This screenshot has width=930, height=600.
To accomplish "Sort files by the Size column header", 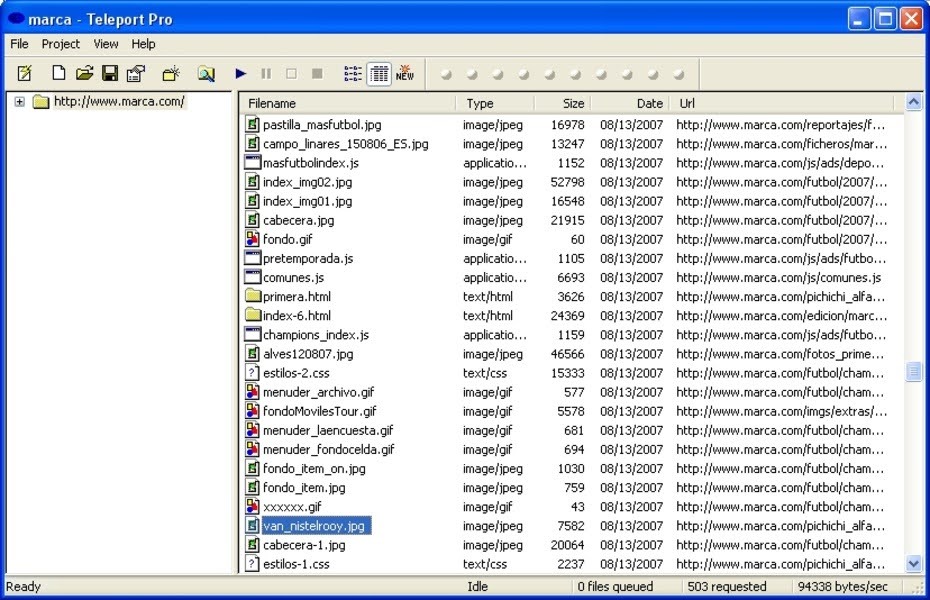I will pyautogui.click(x=562, y=103).
